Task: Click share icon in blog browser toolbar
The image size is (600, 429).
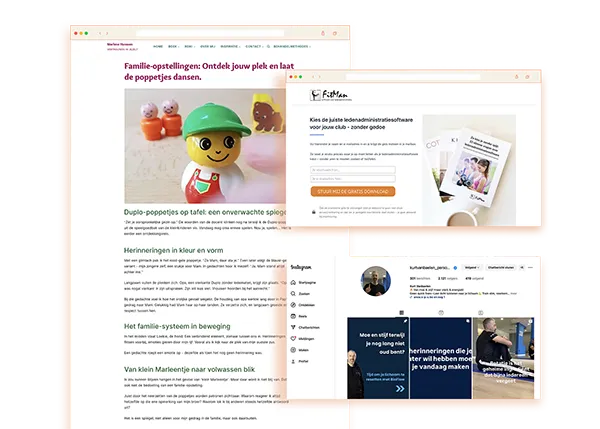Action: point(323,33)
